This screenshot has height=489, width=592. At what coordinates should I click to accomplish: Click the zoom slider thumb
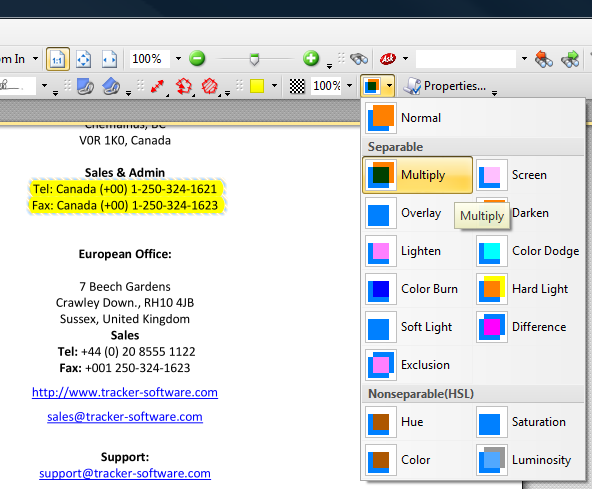click(254, 59)
